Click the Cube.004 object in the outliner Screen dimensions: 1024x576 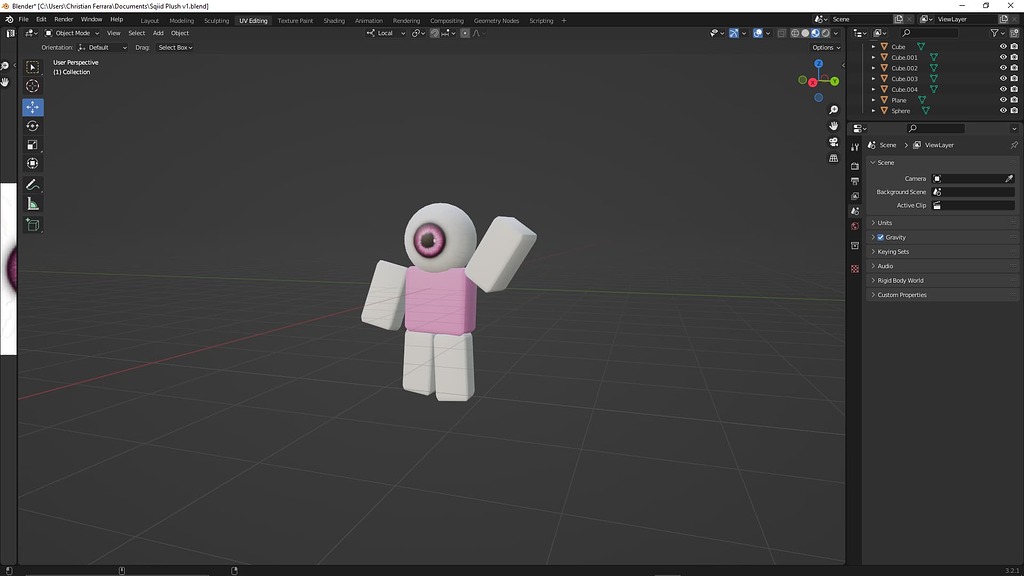(x=905, y=89)
